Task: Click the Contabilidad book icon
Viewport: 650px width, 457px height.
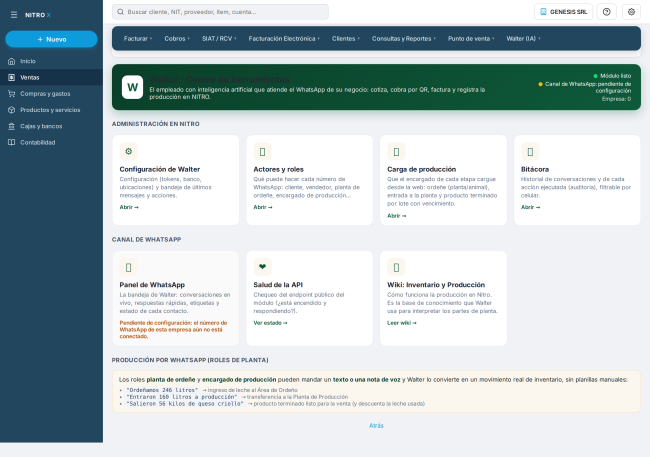Action: [x=12, y=142]
